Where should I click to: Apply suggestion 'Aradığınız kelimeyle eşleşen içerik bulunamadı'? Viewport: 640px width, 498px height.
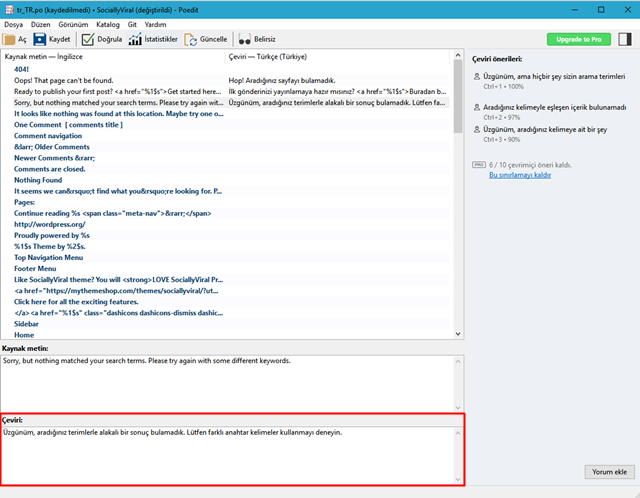(x=554, y=107)
